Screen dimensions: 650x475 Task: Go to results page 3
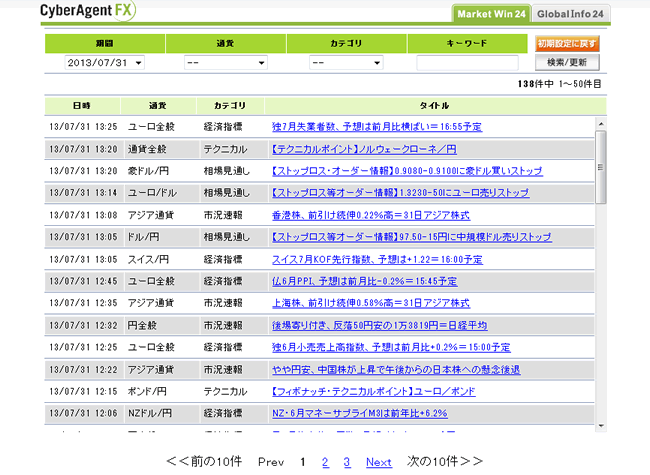pyautogui.click(x=347, y=462)
